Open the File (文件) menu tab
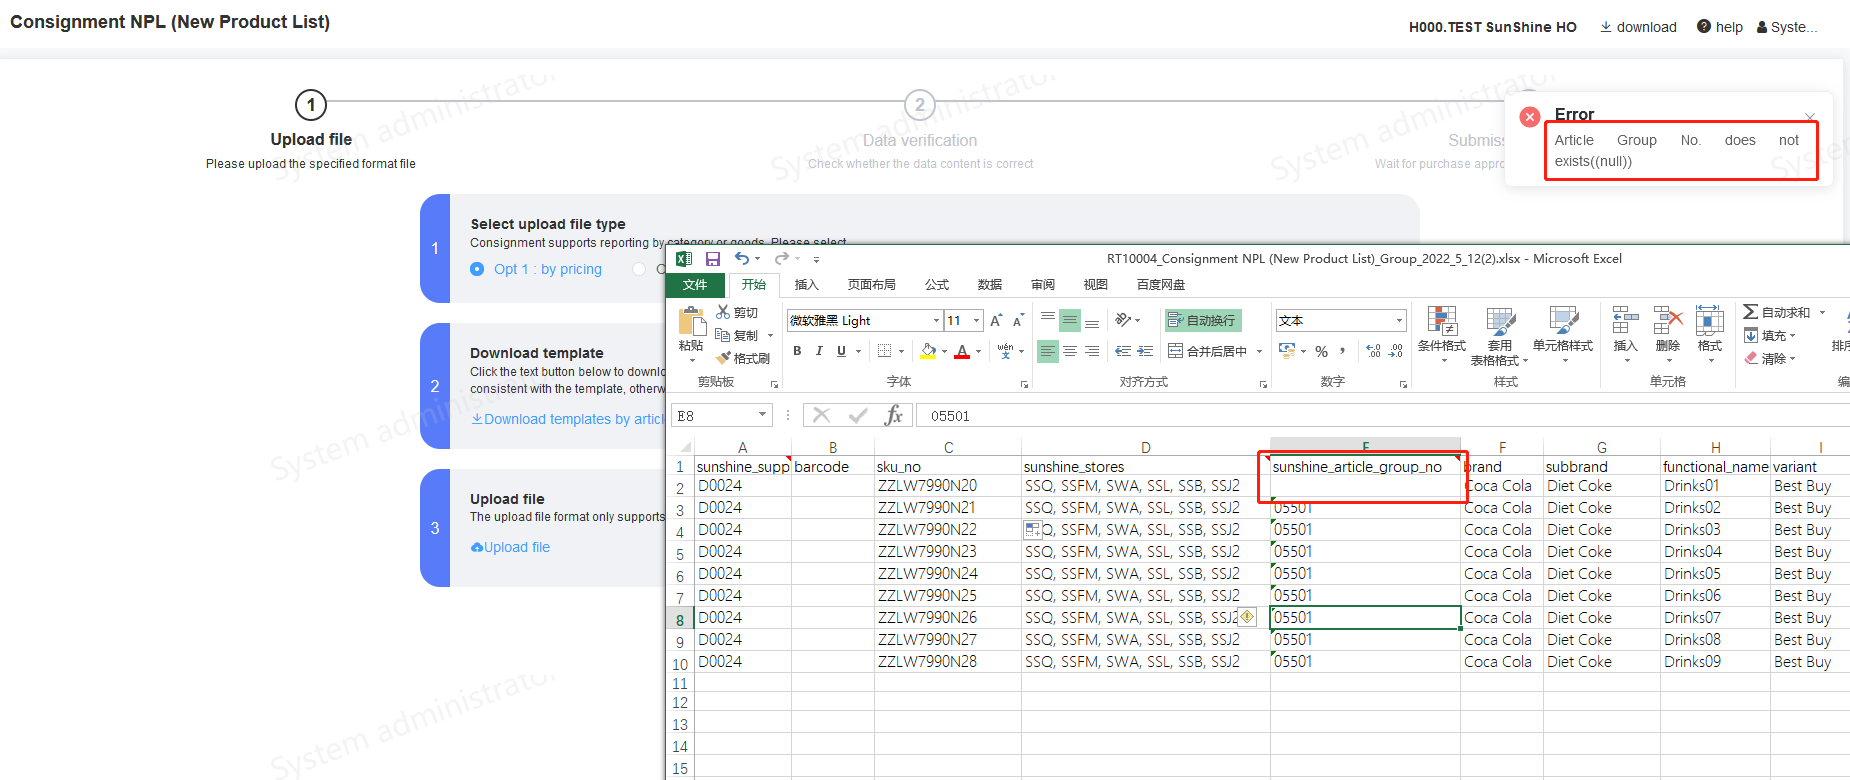Screen dimensions: 1850x780 (695, 285)
